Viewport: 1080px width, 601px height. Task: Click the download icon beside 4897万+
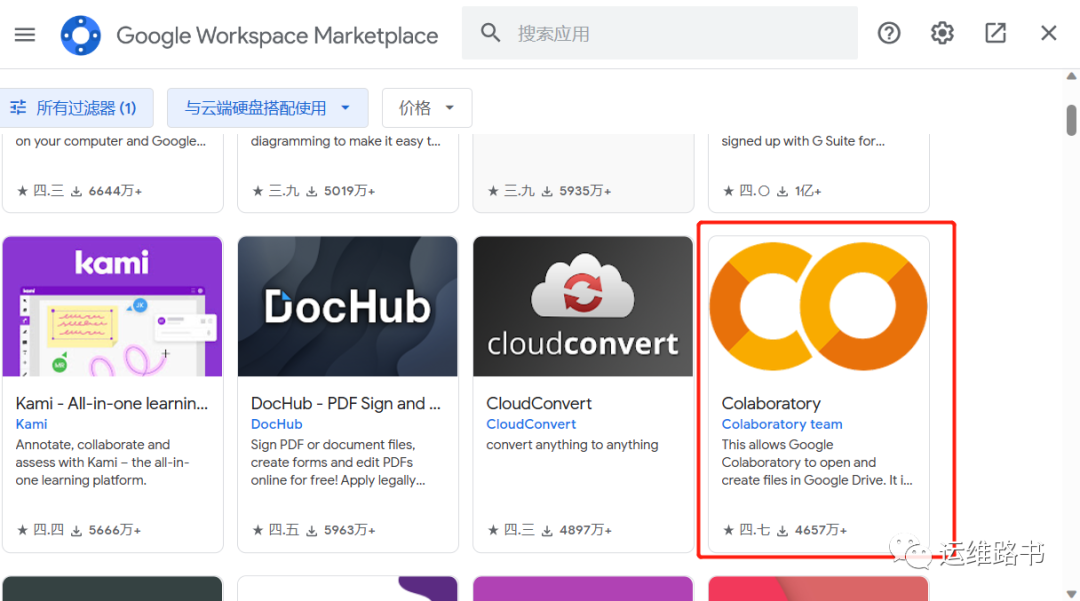[547, 531]
